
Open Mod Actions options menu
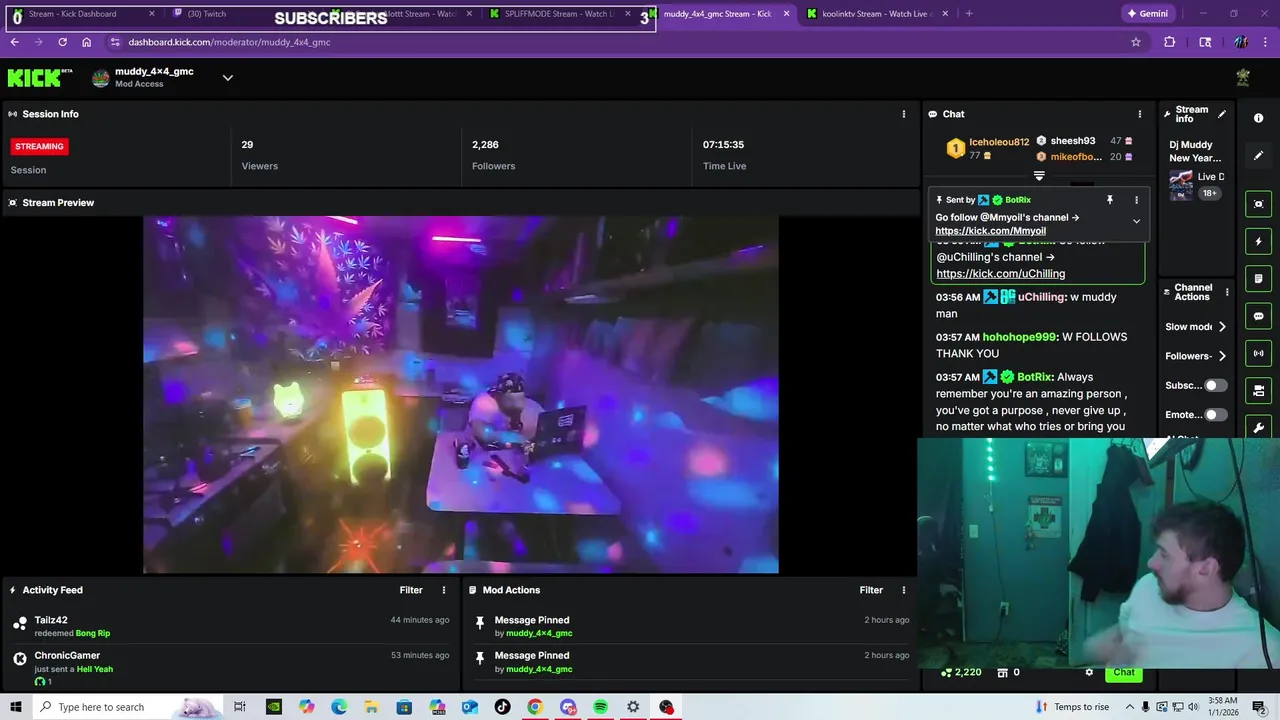click(x=904, y=590)
